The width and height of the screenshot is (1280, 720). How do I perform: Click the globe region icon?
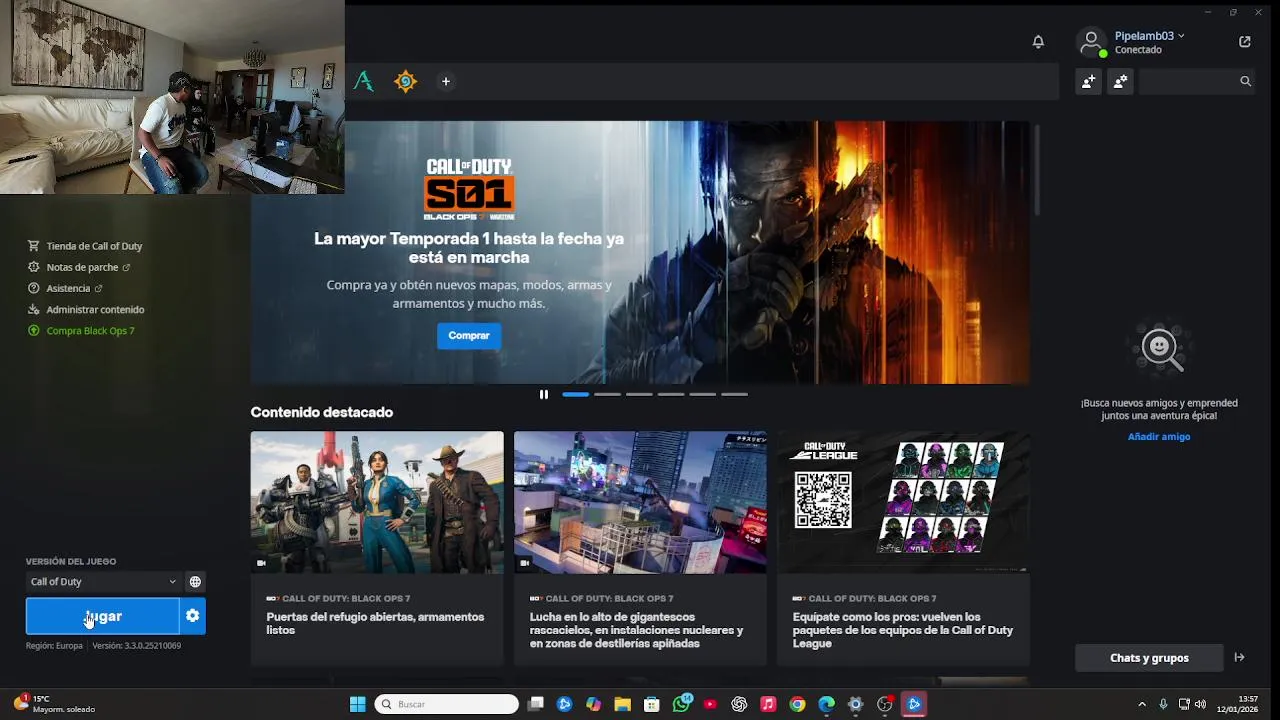pos(195,581)
